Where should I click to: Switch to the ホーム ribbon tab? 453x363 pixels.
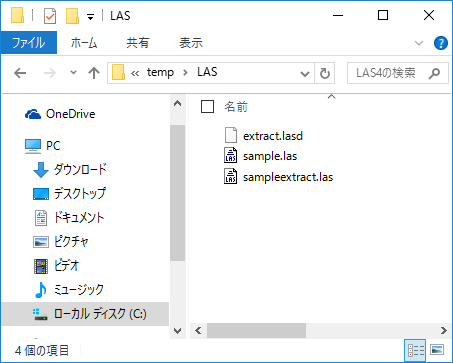coord(83,43)
